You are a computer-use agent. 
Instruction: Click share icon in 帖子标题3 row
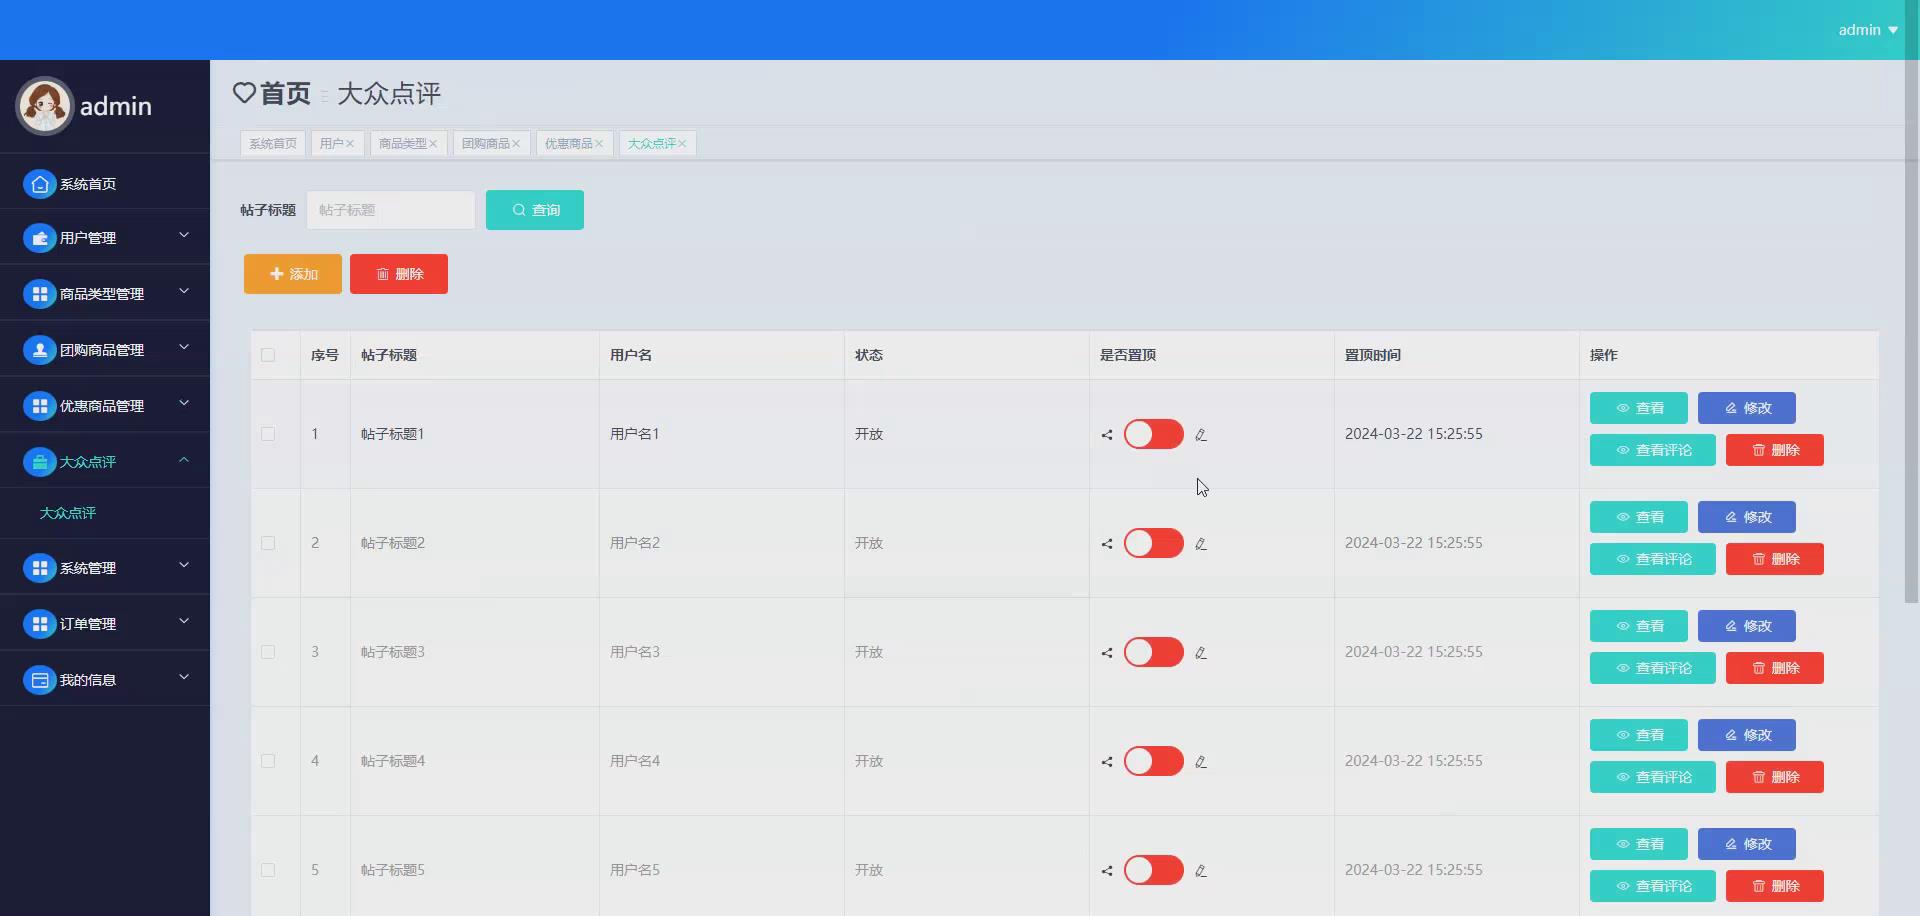[1107, 653]
